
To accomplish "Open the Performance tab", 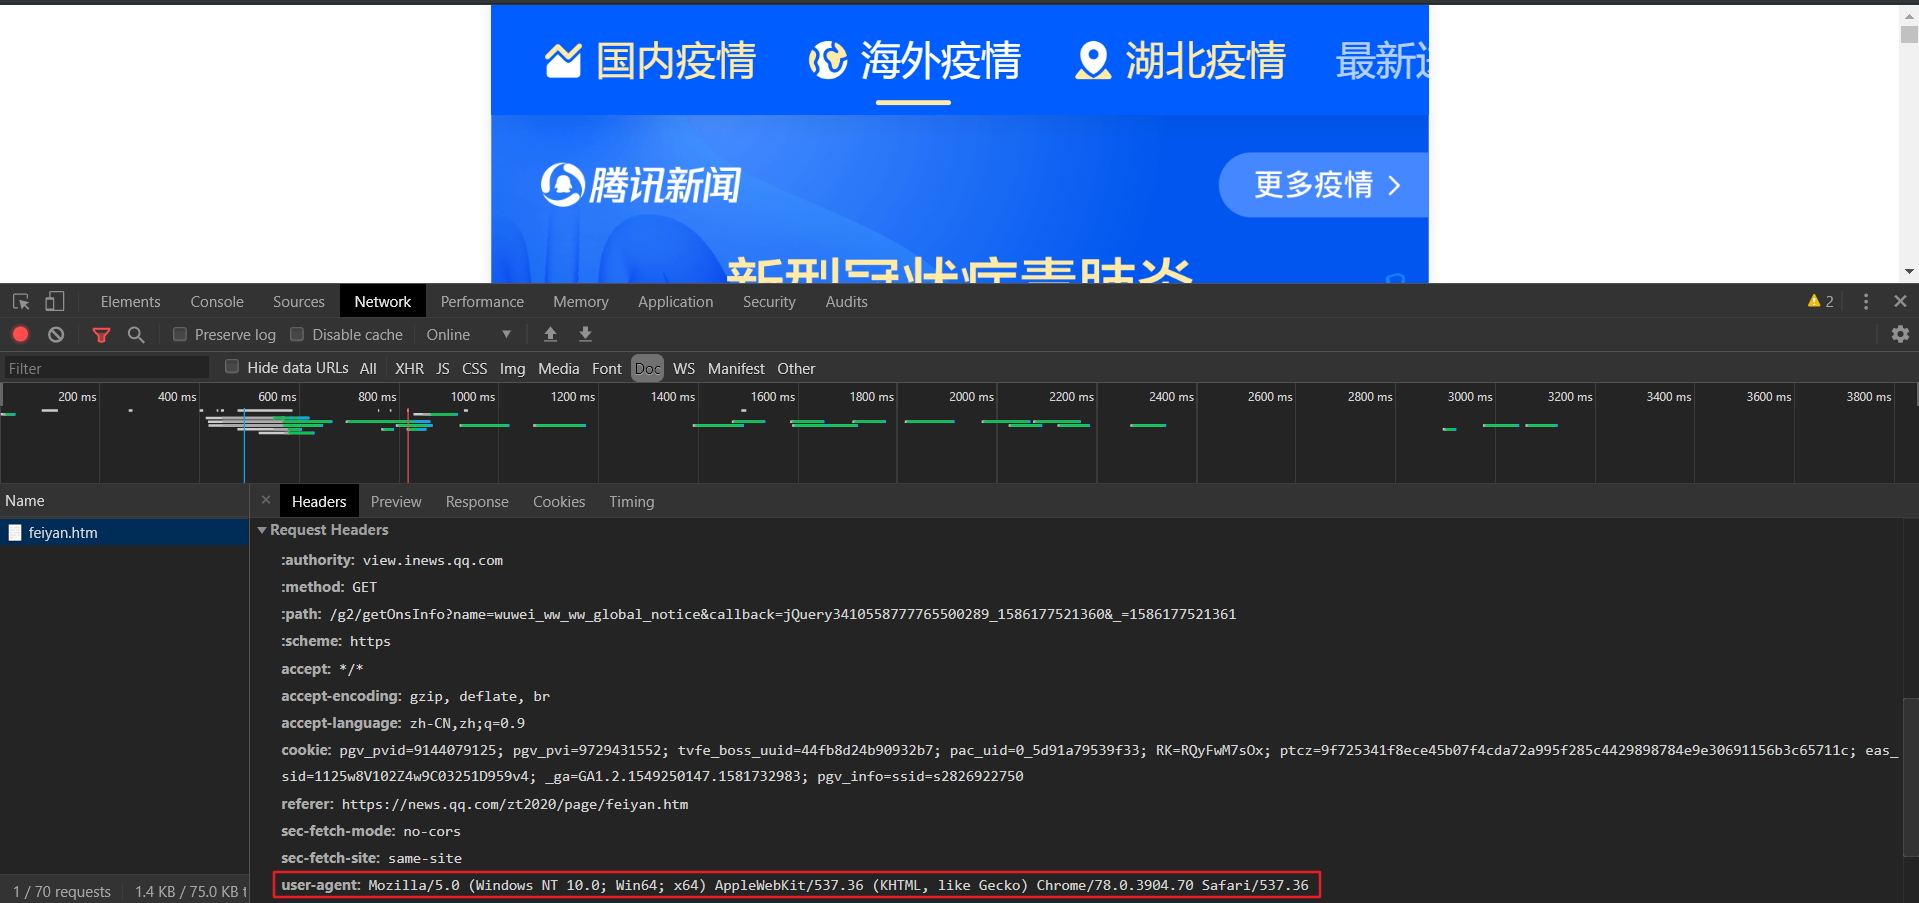I will 482,301.
